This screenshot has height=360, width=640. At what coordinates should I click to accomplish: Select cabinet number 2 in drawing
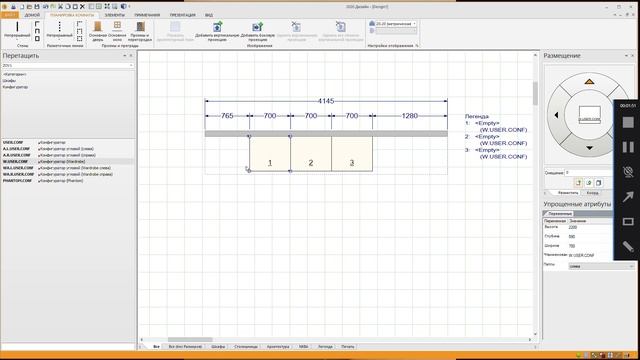click(x=311, y=153)
